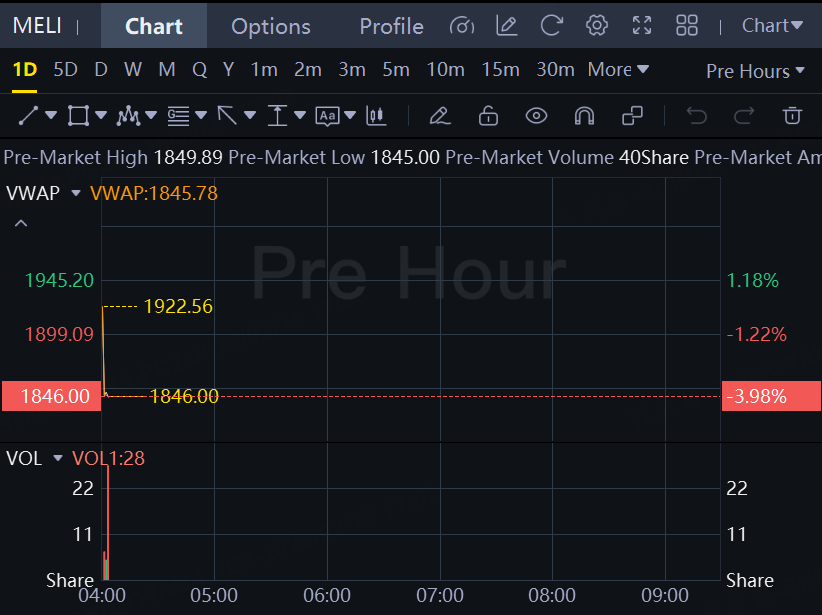Open the VOL indicator dropdown
This screenshot has height=615, width=822.
[58, 458]
